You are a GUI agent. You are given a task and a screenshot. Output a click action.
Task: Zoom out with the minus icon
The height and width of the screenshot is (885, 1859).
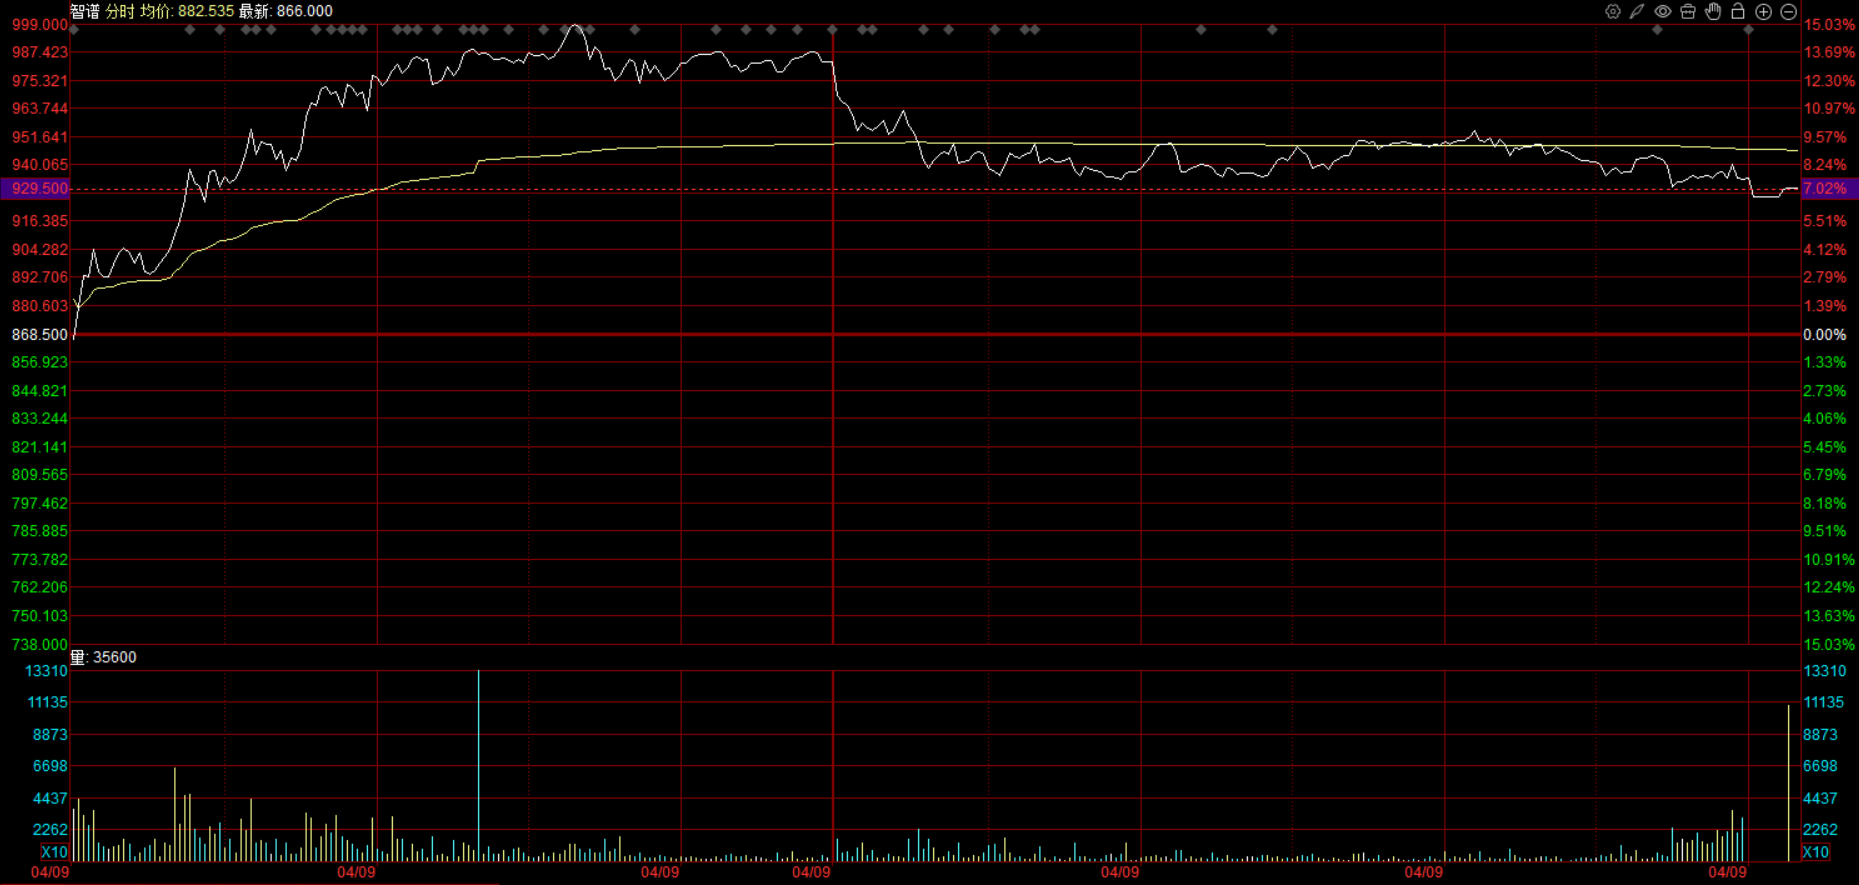[x=1789, y=12]
